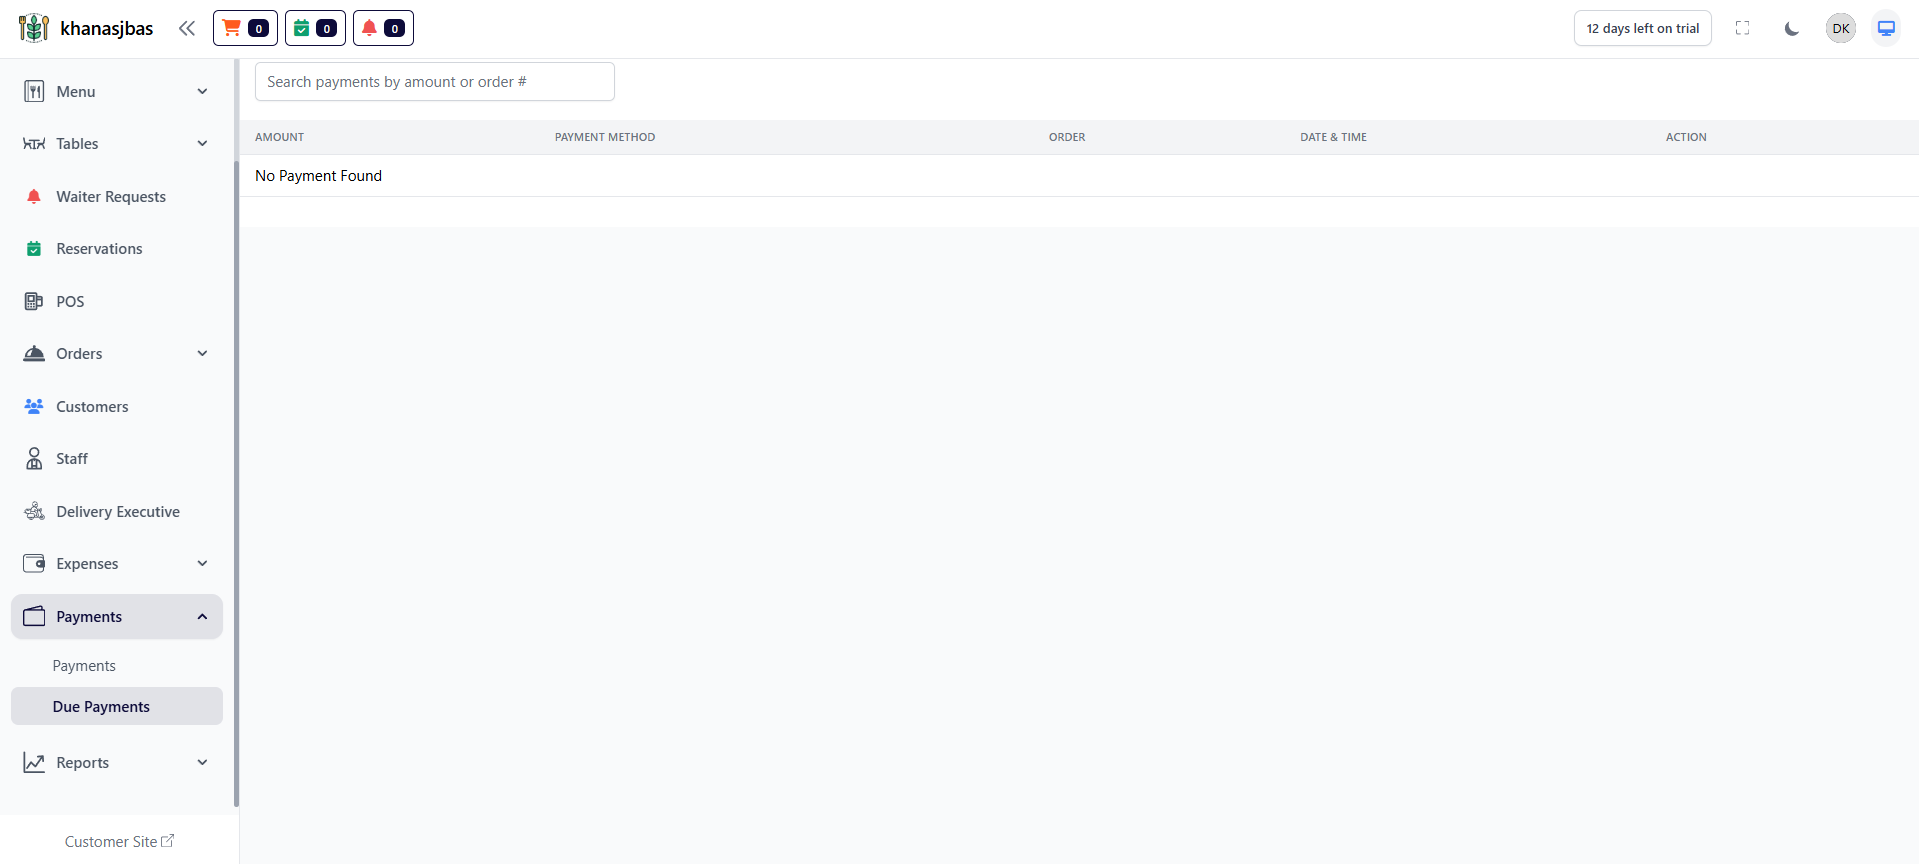
Task: Click the No Payment Found message
Action: pyautogui.click(x=318, y=176)
